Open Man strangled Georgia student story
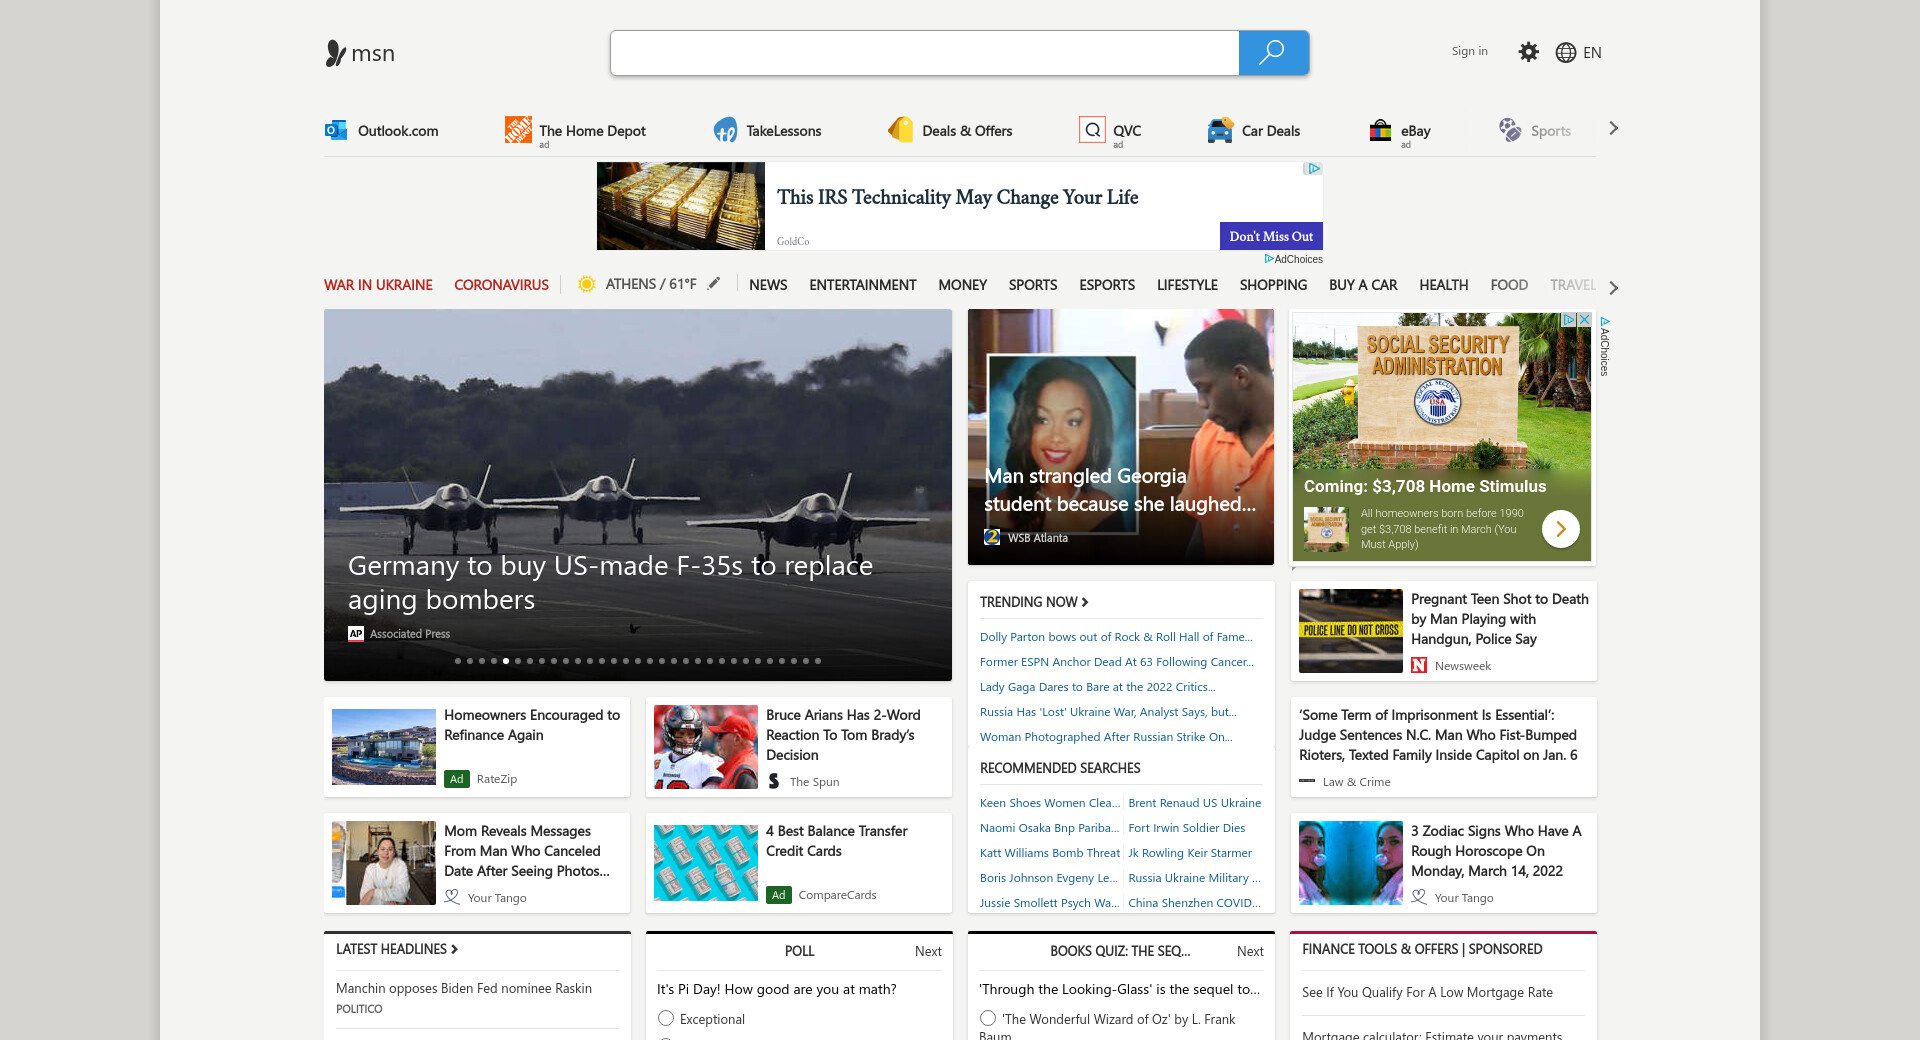Screen dimensions: 1920x1040 [x=1120, y=490]
